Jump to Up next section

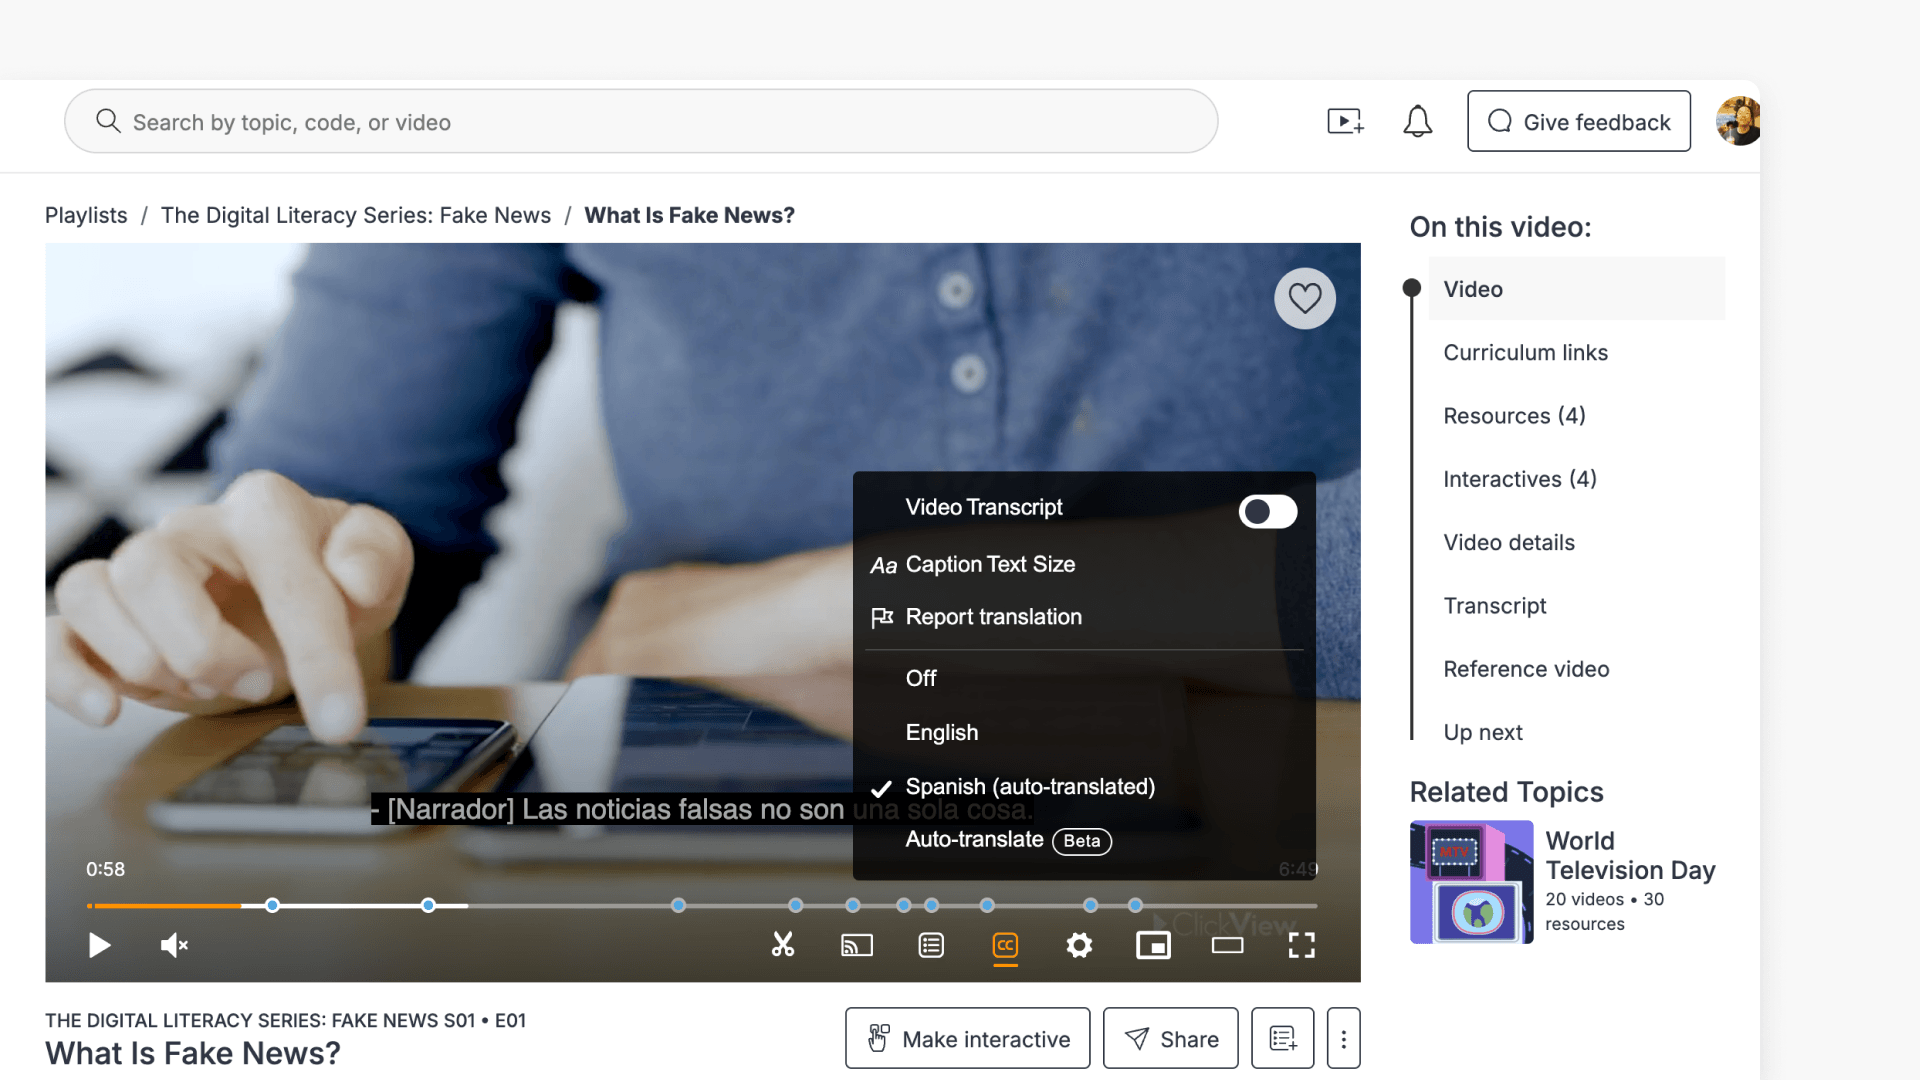coord(1483,732)
